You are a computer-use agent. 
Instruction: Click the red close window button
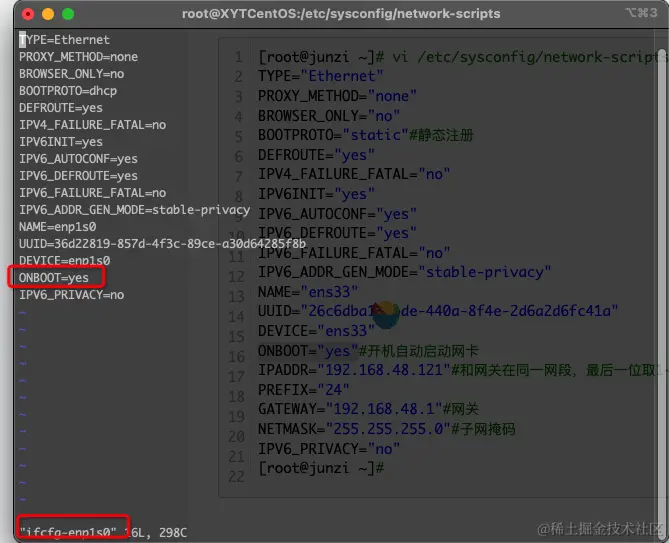pos(28,14)
